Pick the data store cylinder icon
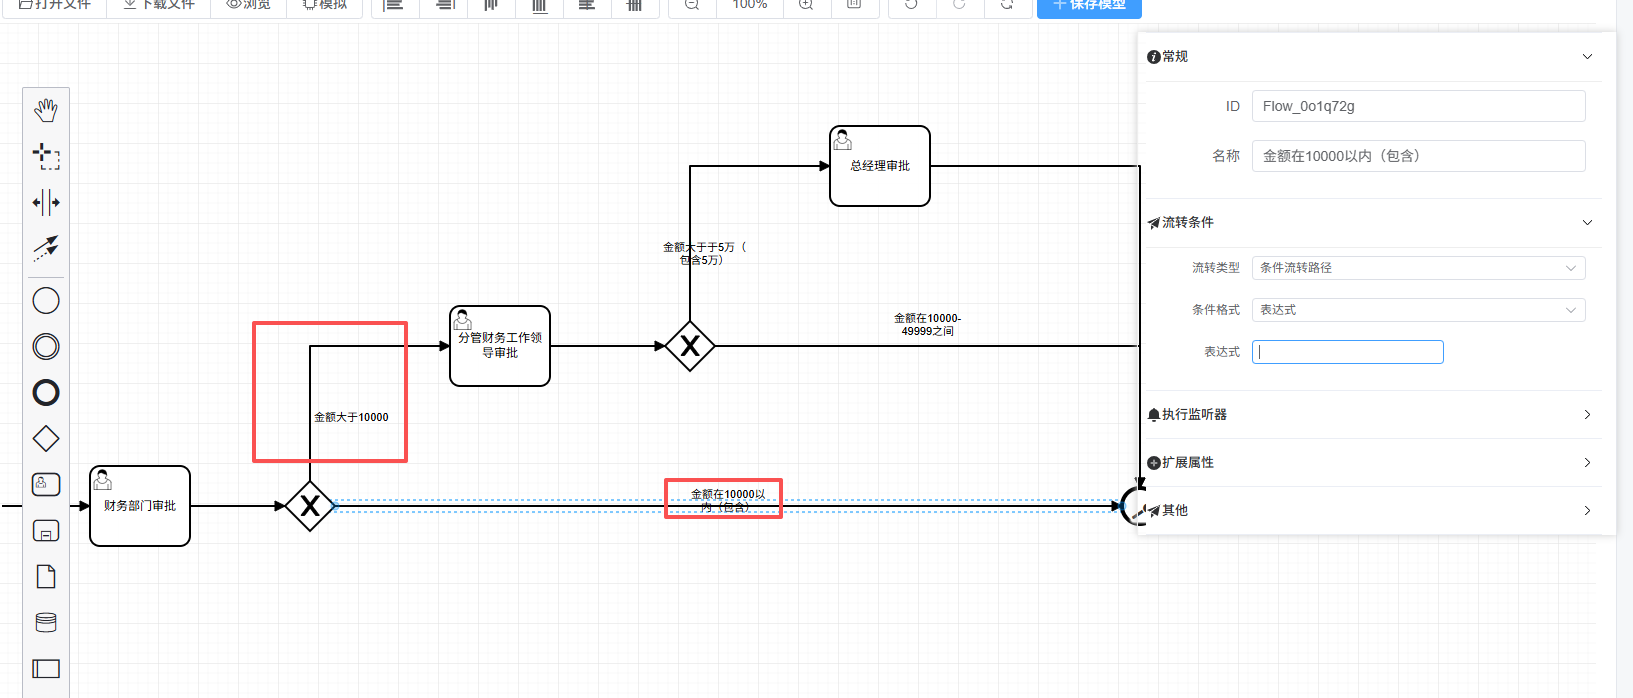This screenshot has height=698, width=1633. pyautogui.click(x=46, y=622)
